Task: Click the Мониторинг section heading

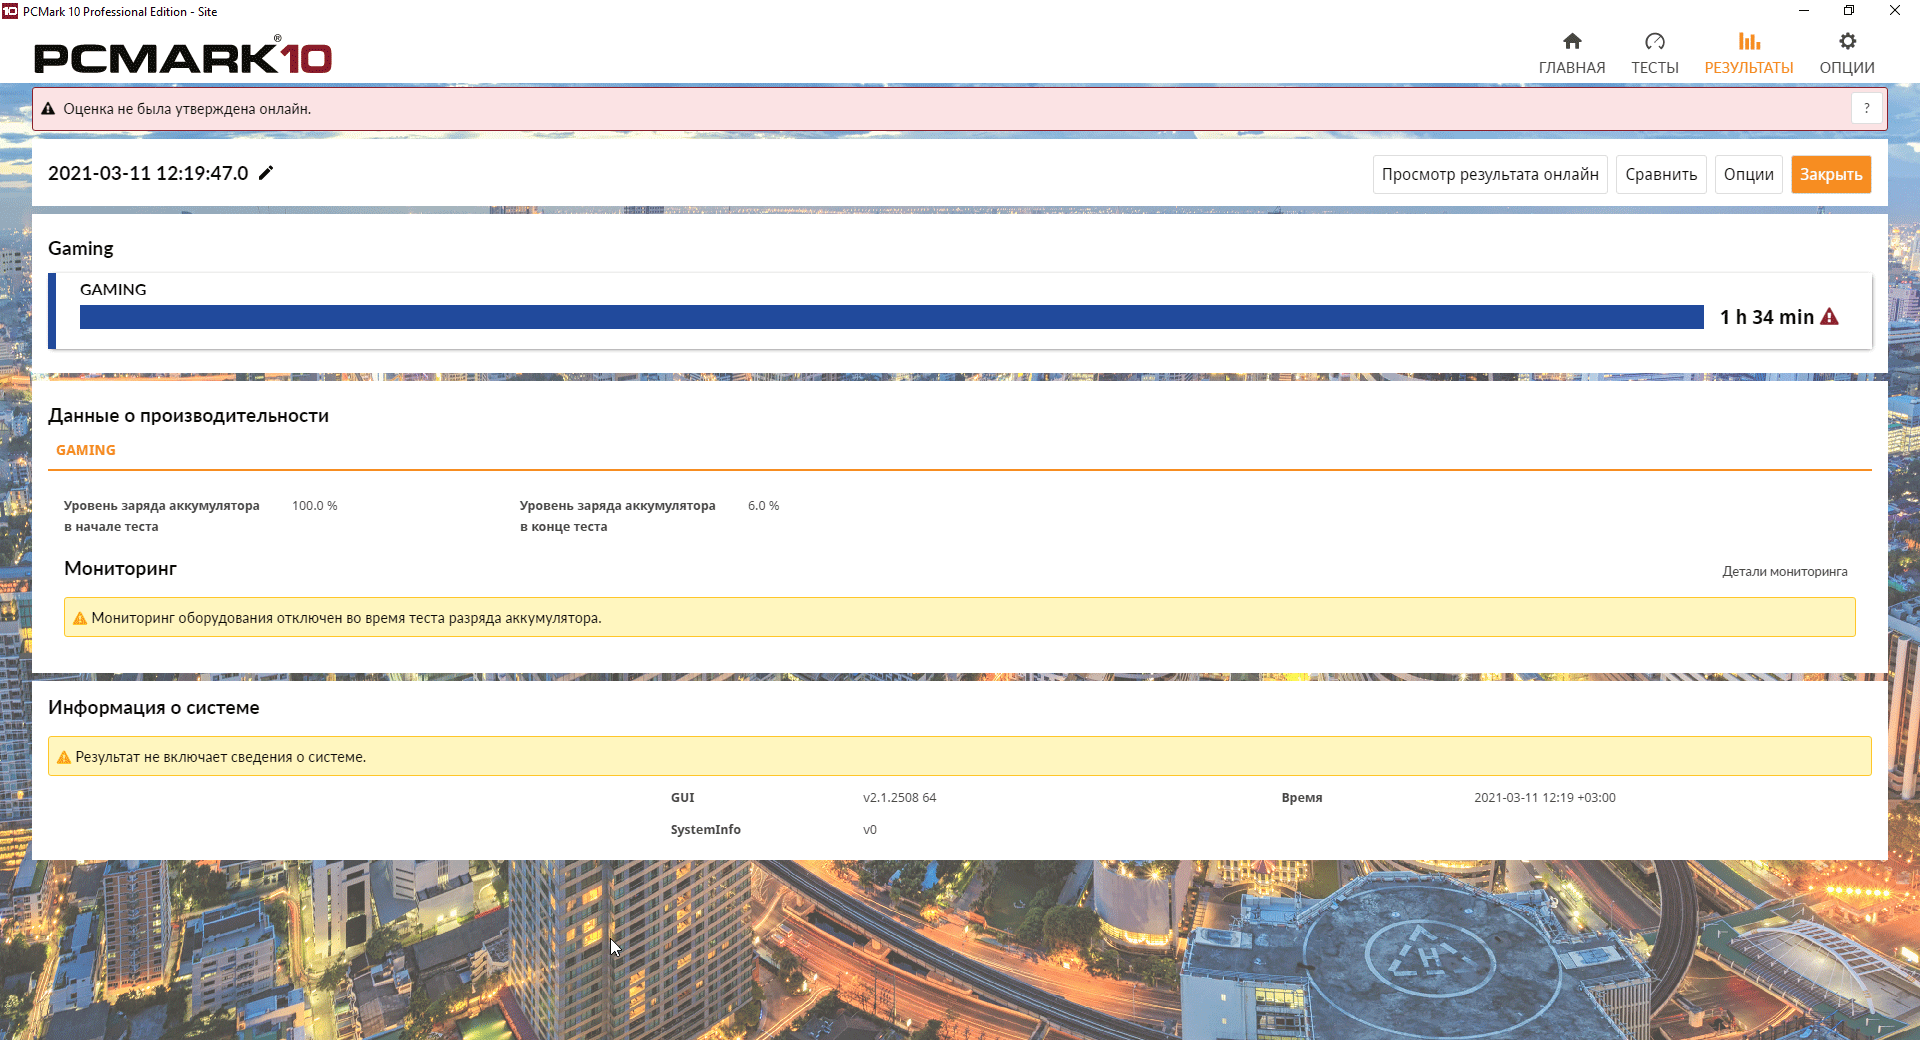Action: click(120, 568)
